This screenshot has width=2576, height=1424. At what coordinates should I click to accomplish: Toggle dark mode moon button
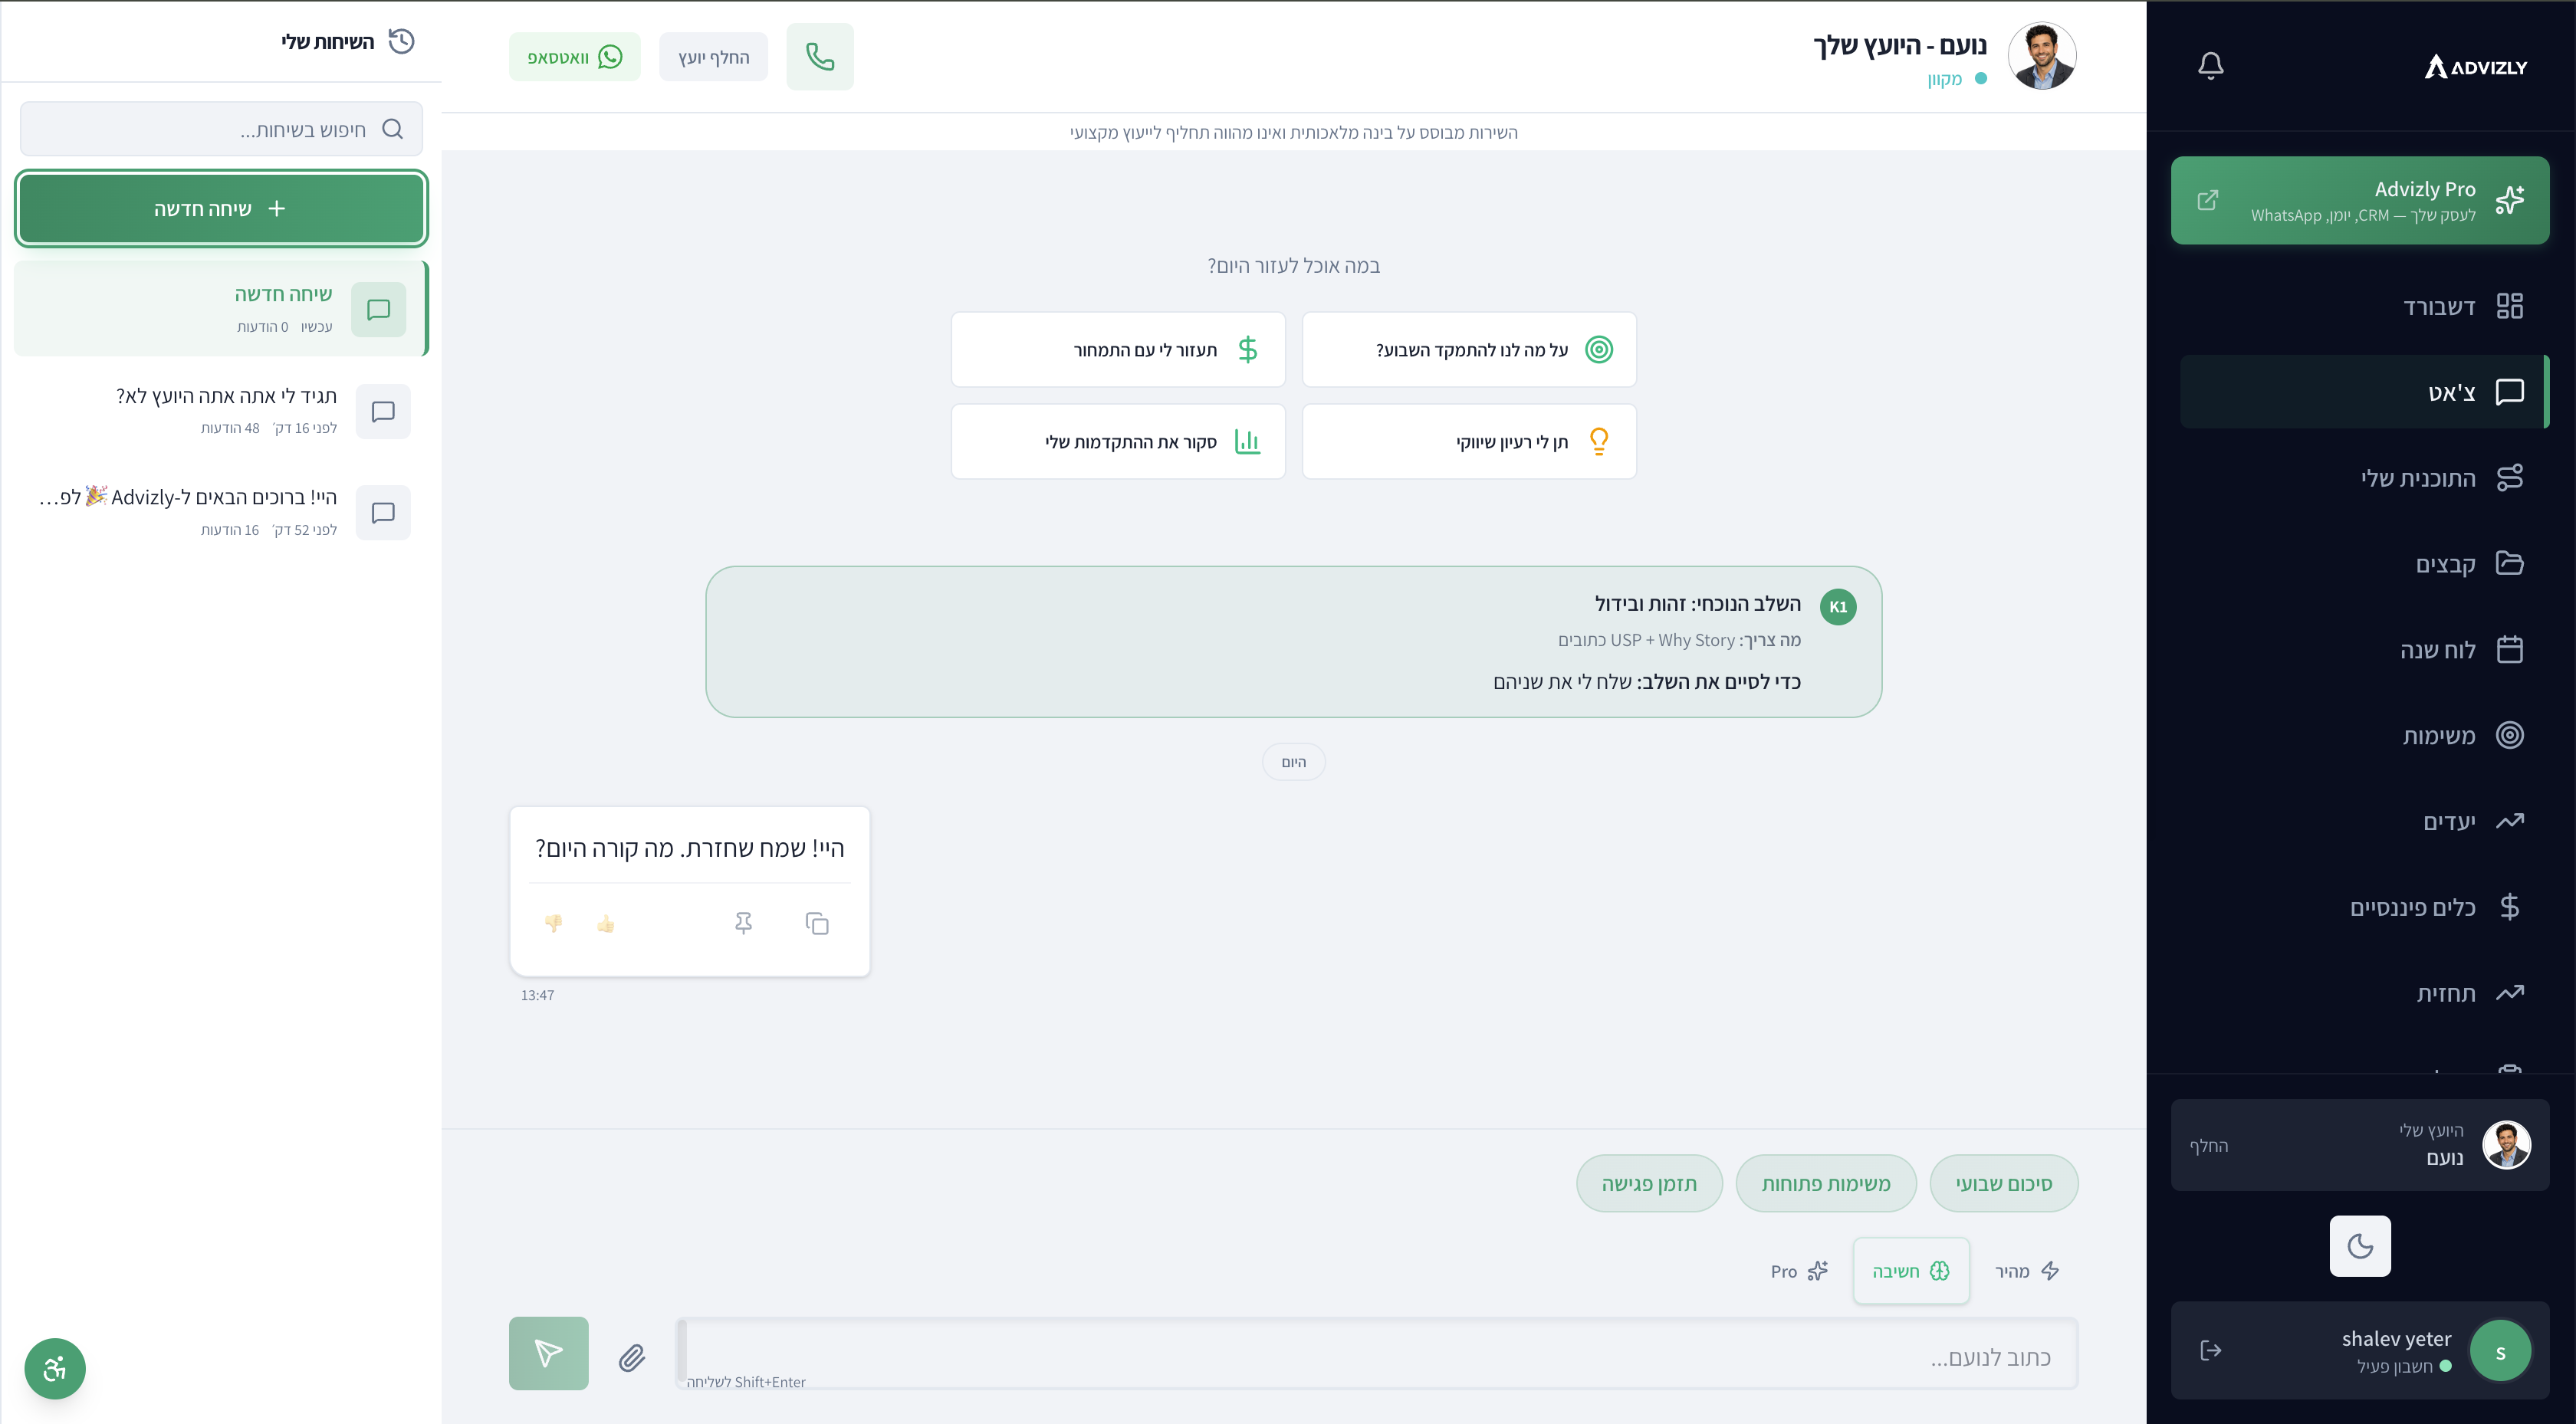click(2360, 1246)
